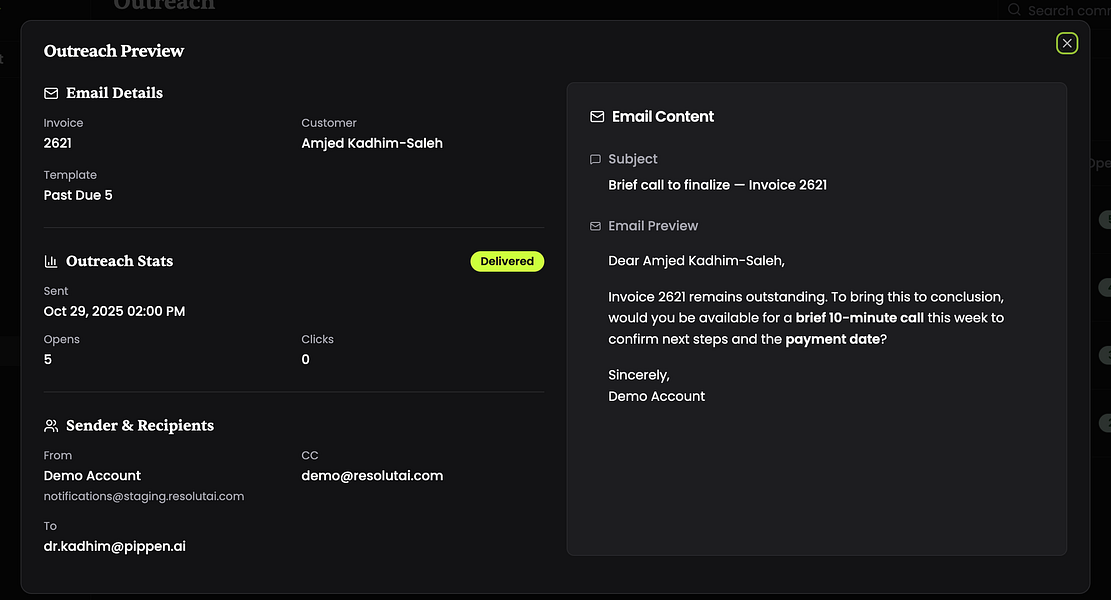Click the Email Content envelope icon

point(597,117)
